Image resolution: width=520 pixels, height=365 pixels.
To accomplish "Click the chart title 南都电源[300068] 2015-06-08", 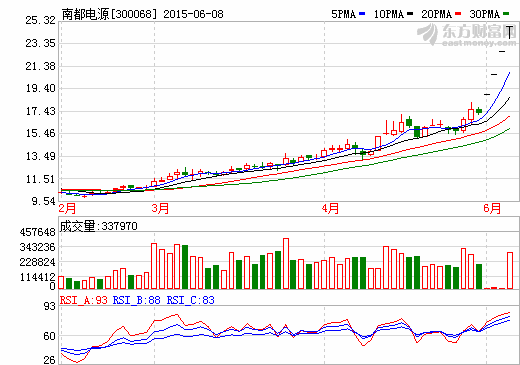I will click(x=142, y=14).
